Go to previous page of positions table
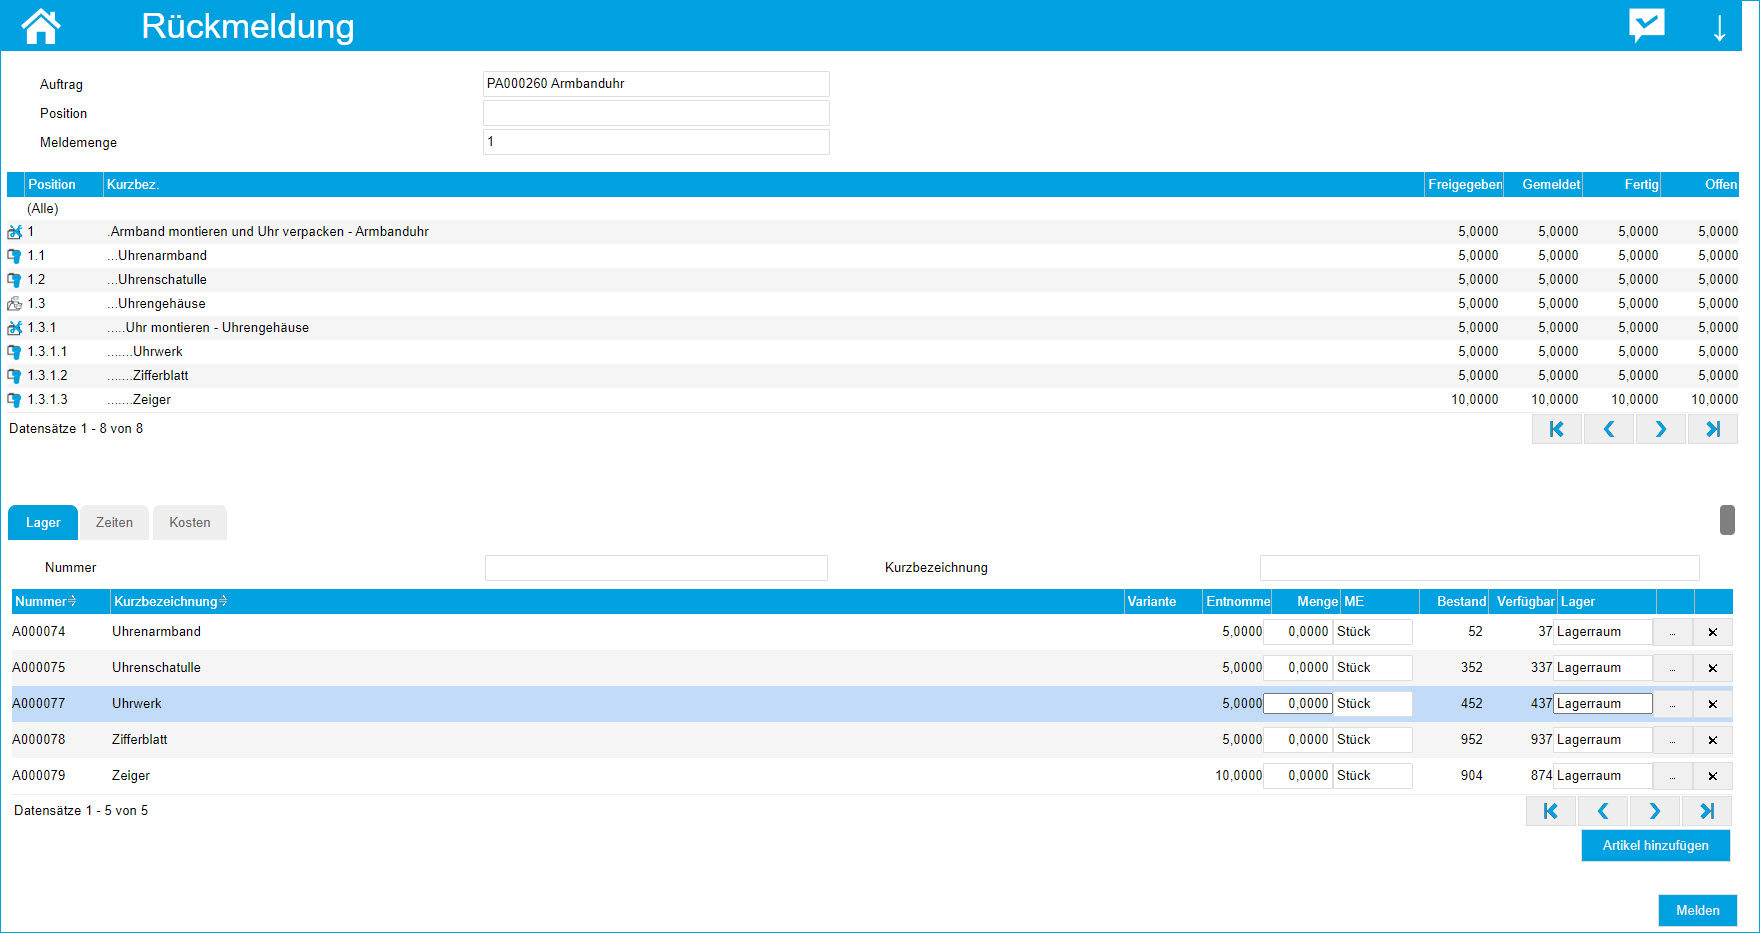Screen dimensions: 1760x933 (x=1609, y=429)
